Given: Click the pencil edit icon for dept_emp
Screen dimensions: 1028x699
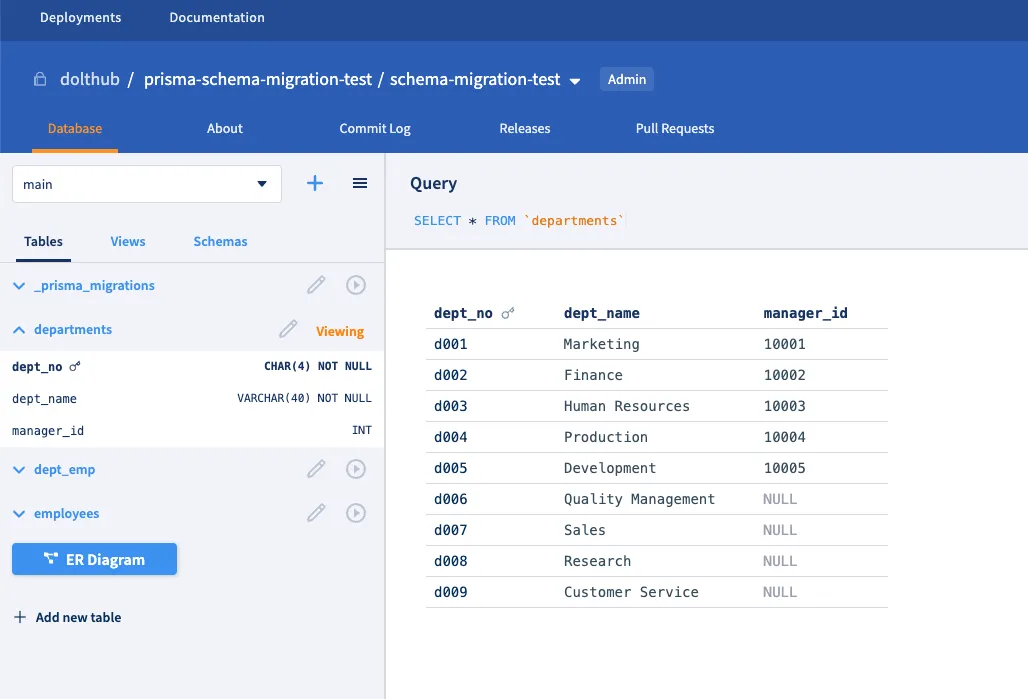Looking at the screenshot, I should (x=316, y=469).
